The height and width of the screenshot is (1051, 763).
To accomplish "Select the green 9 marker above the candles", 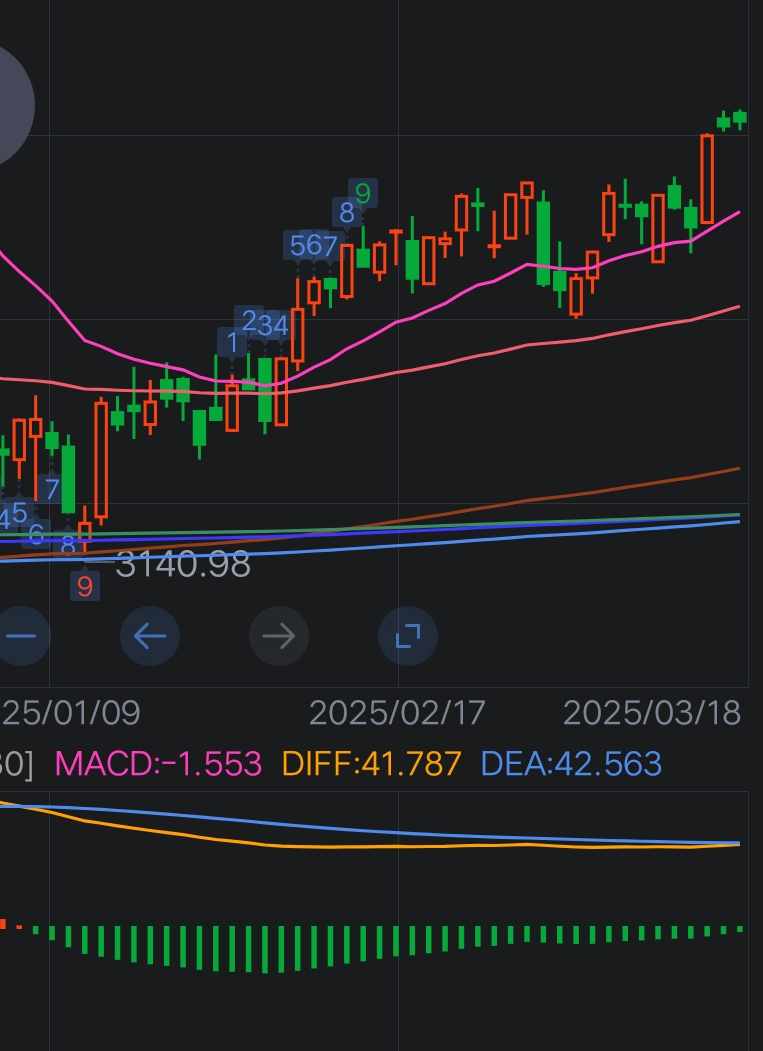I will [x=363, y=194].
